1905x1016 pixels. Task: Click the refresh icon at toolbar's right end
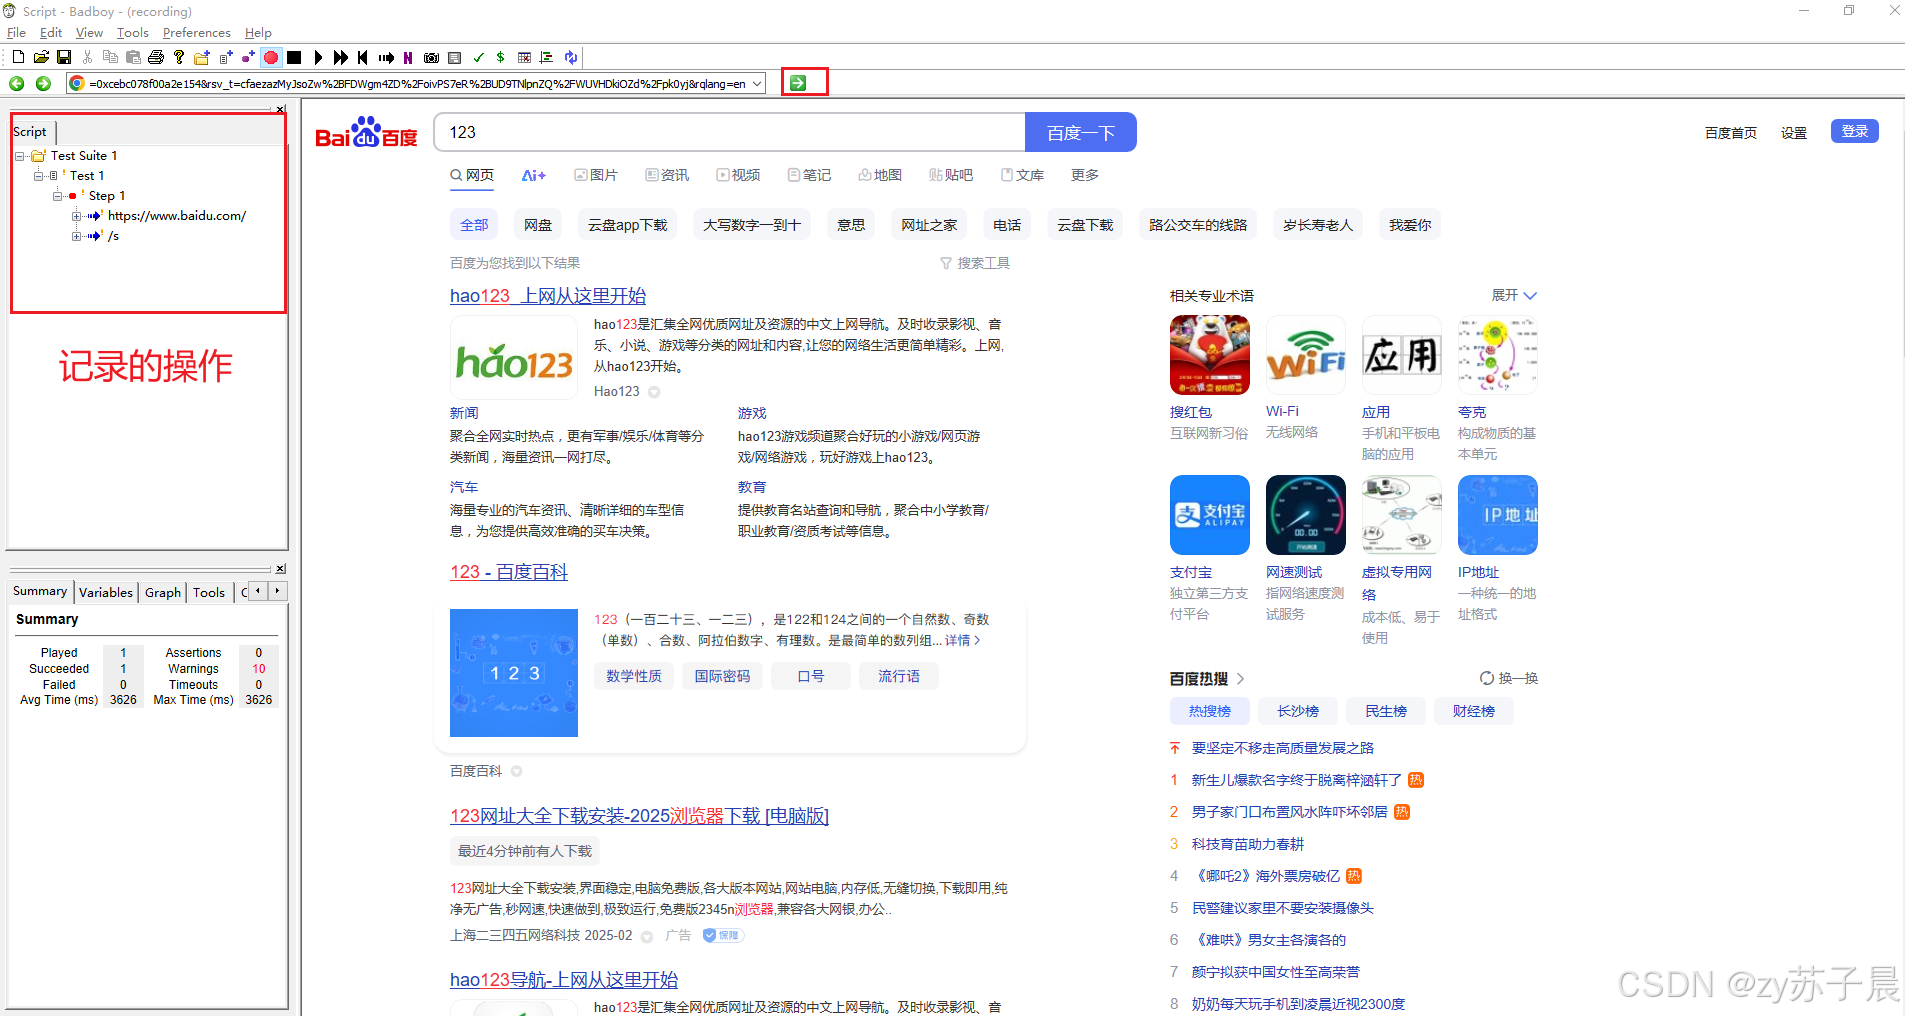pos(570,57)
